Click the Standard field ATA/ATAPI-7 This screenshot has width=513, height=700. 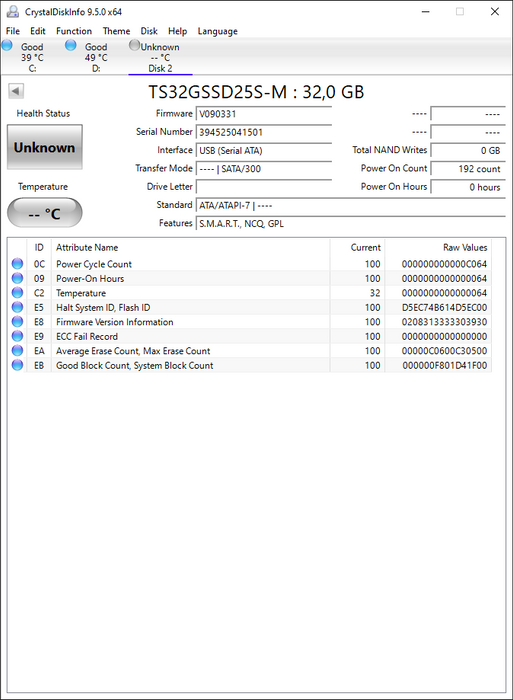coord(350,205)
